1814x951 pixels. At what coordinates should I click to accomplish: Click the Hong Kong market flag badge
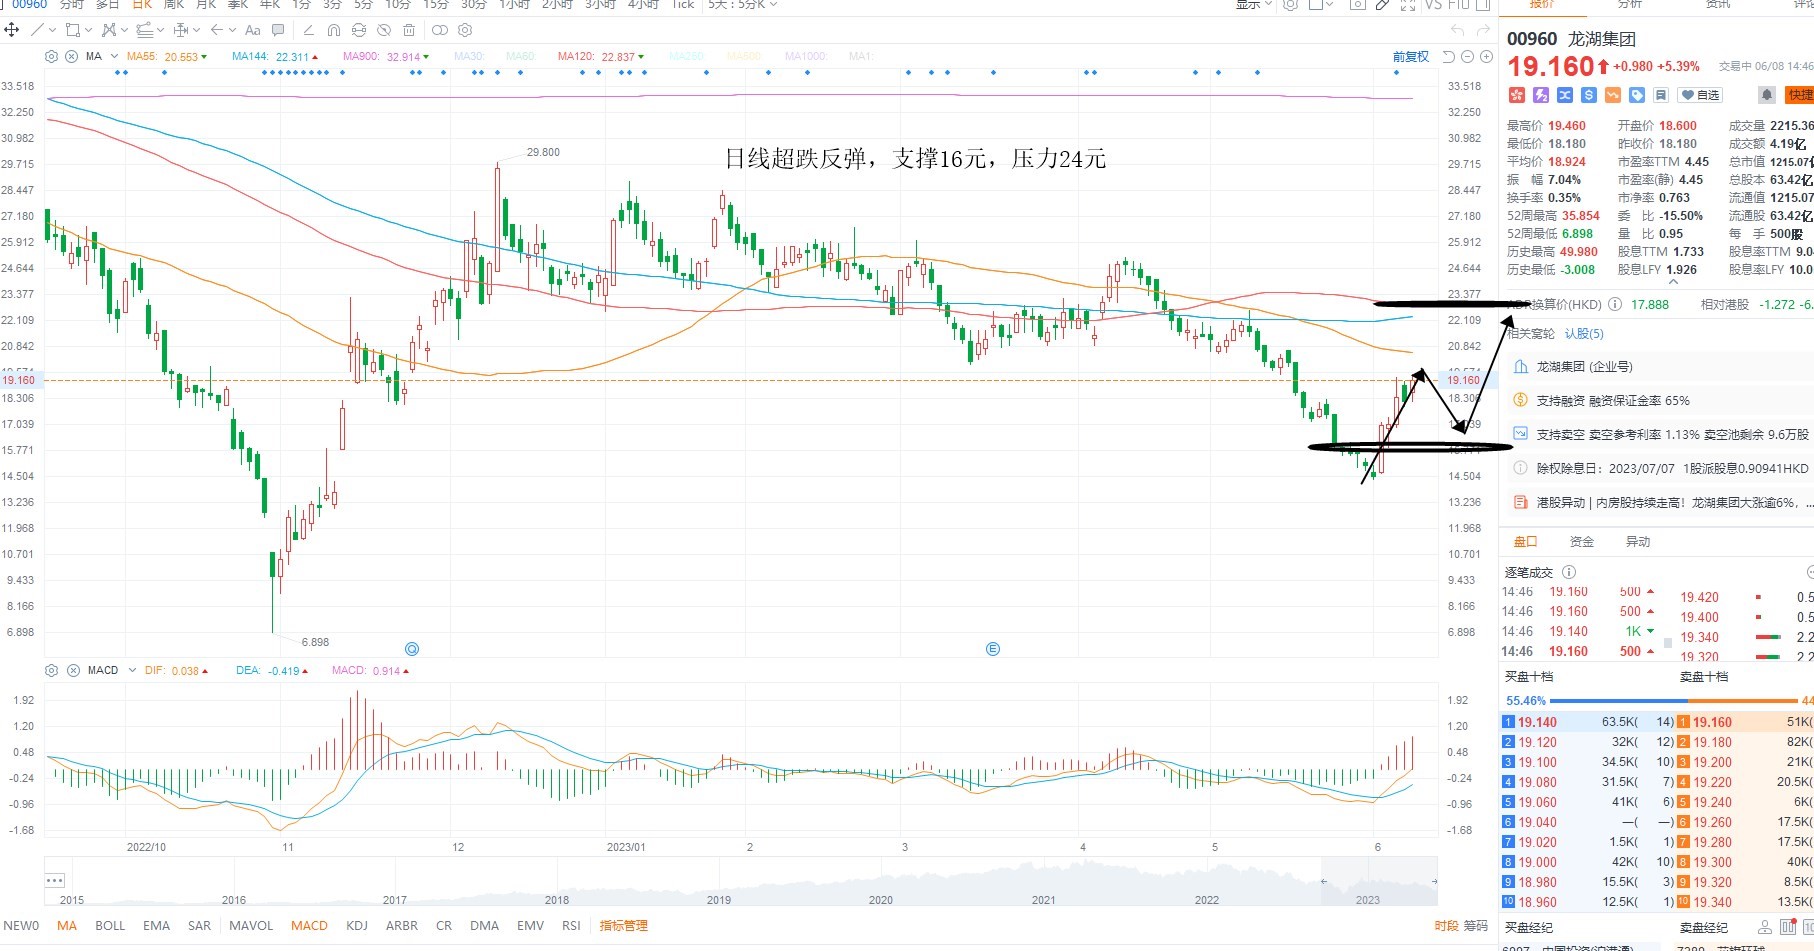tap(1517, 95)
